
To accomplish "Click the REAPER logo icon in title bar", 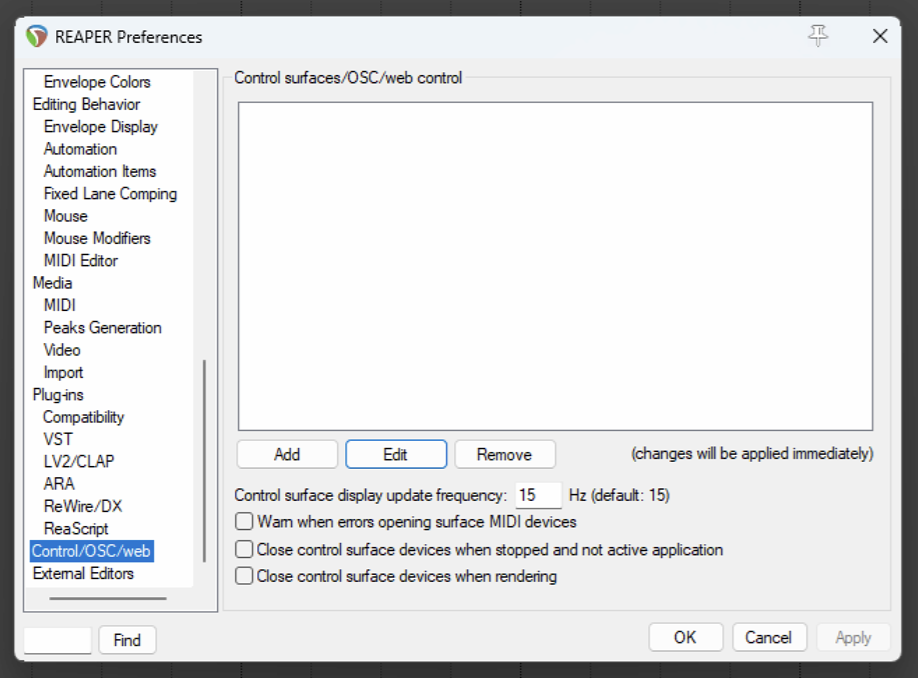I will coord(37,36).
